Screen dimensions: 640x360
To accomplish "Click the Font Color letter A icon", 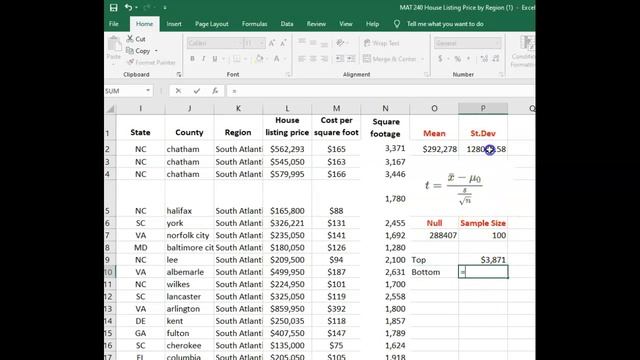I will (276, 59).
